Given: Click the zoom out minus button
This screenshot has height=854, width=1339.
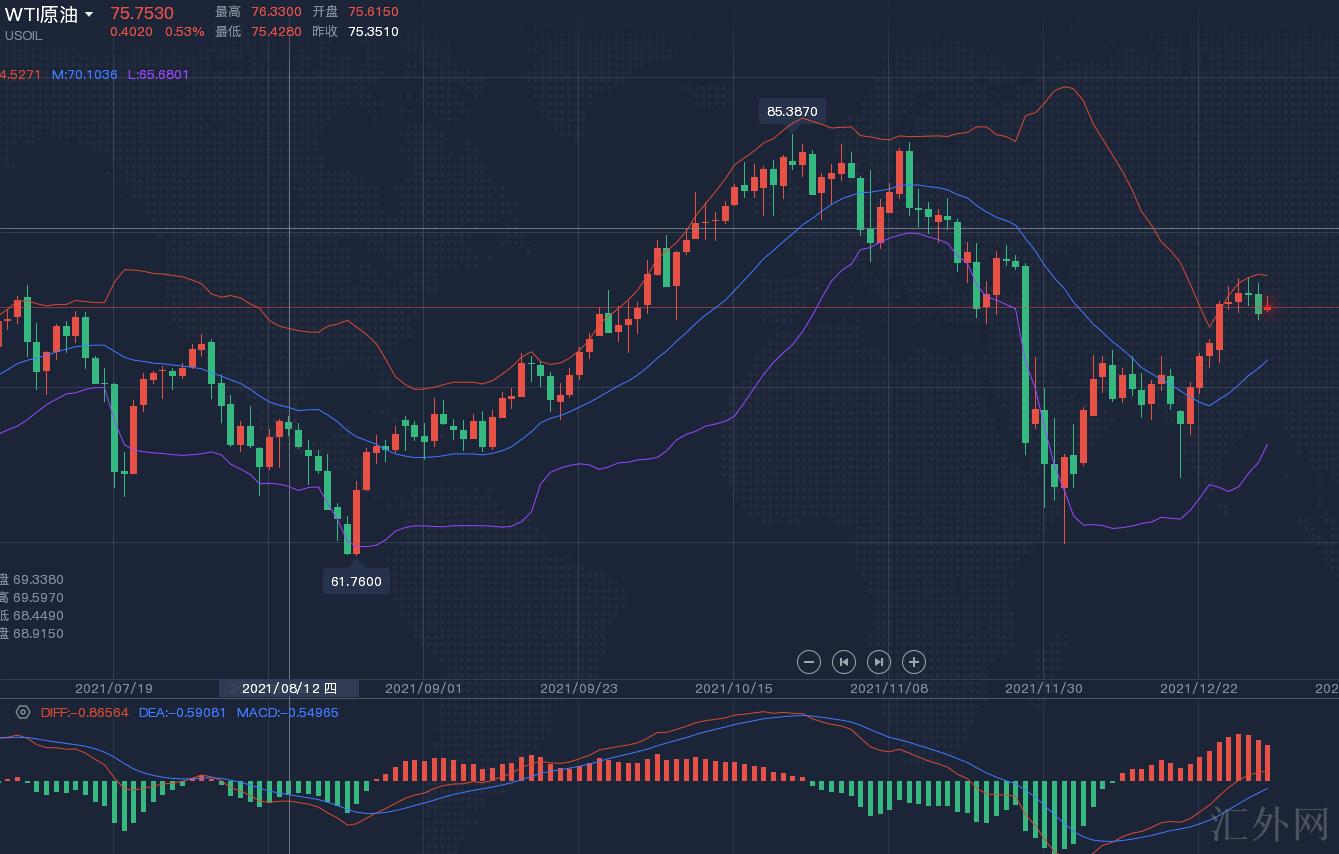Looking at the screenshot, I should click(809, 661).
